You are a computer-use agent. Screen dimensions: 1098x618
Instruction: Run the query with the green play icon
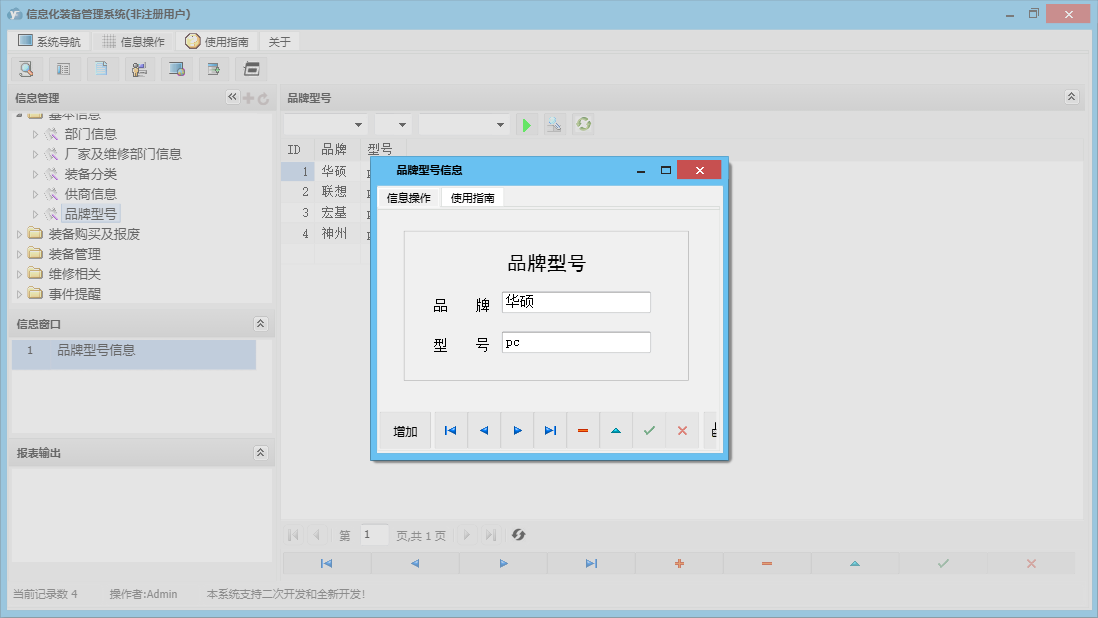[527, 124]
